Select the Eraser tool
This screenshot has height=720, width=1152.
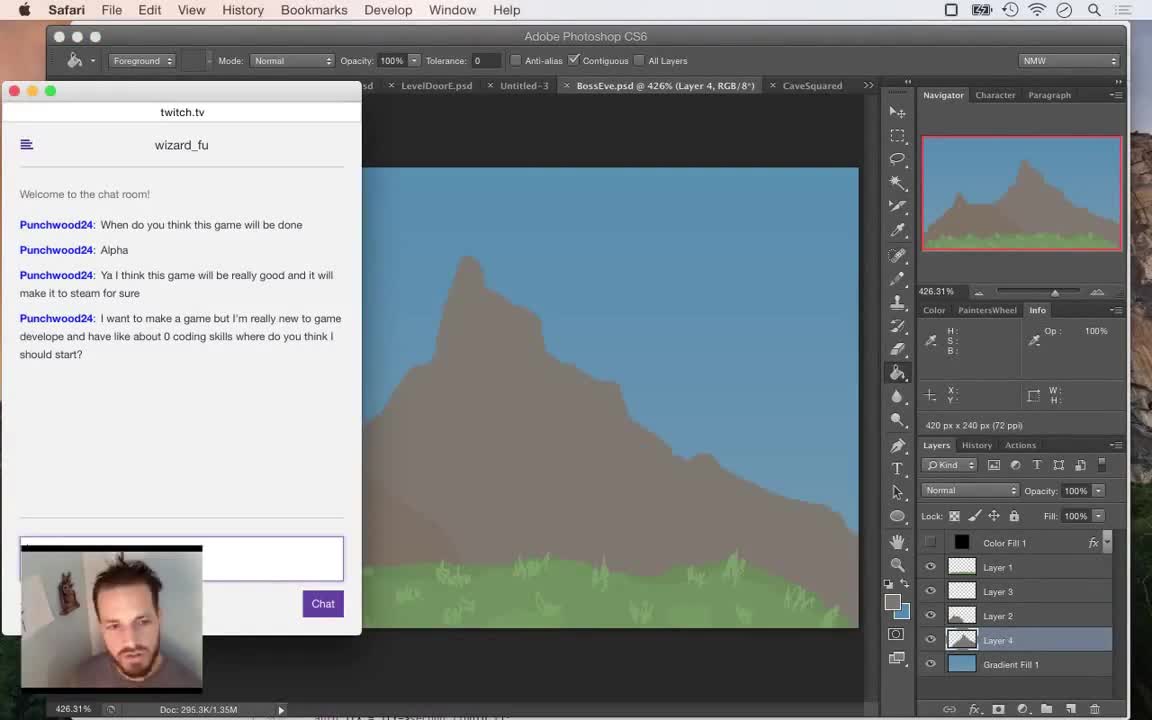pyautogui.click(x=897, y=349)
